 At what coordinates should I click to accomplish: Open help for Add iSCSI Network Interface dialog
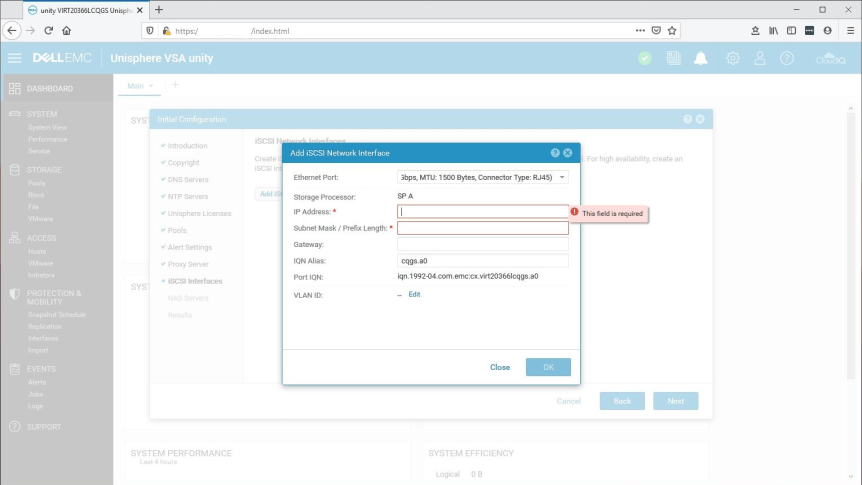555,153
